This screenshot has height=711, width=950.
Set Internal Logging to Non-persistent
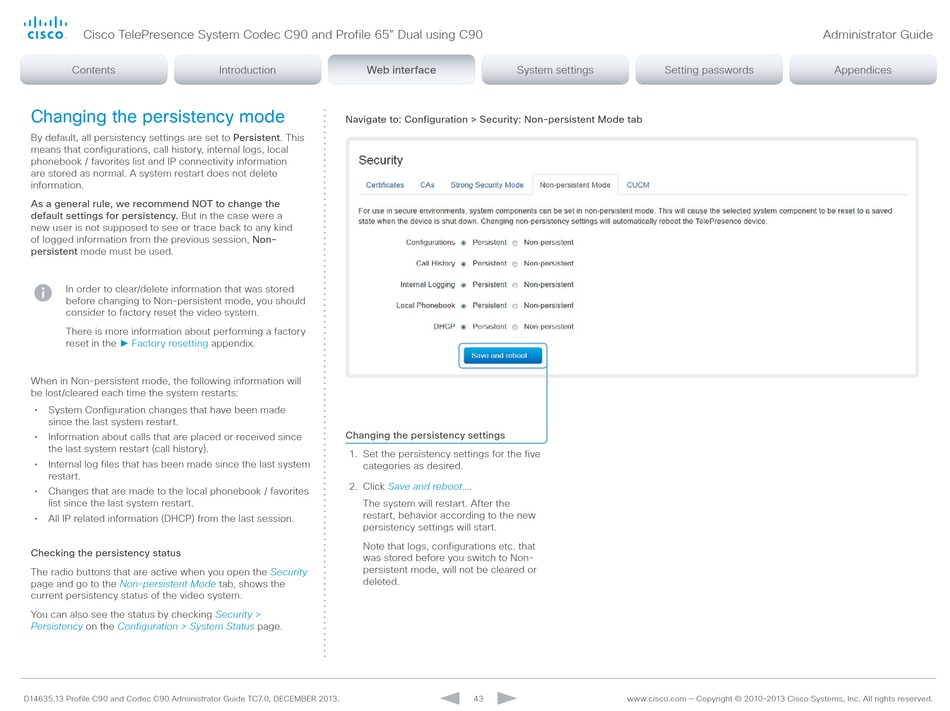pyautogui.click(x=515, y=285)
